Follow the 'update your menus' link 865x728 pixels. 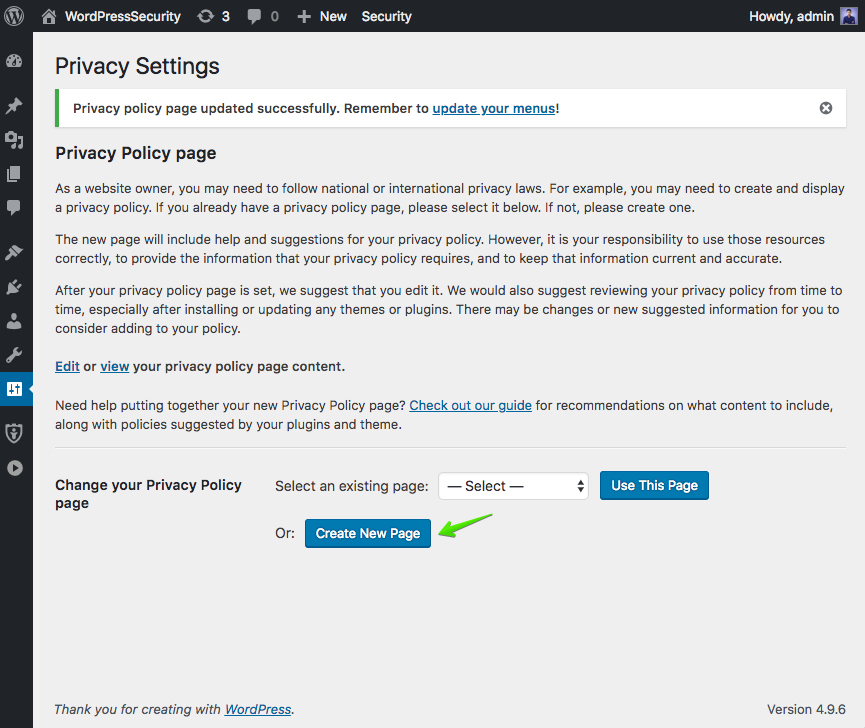494,109
